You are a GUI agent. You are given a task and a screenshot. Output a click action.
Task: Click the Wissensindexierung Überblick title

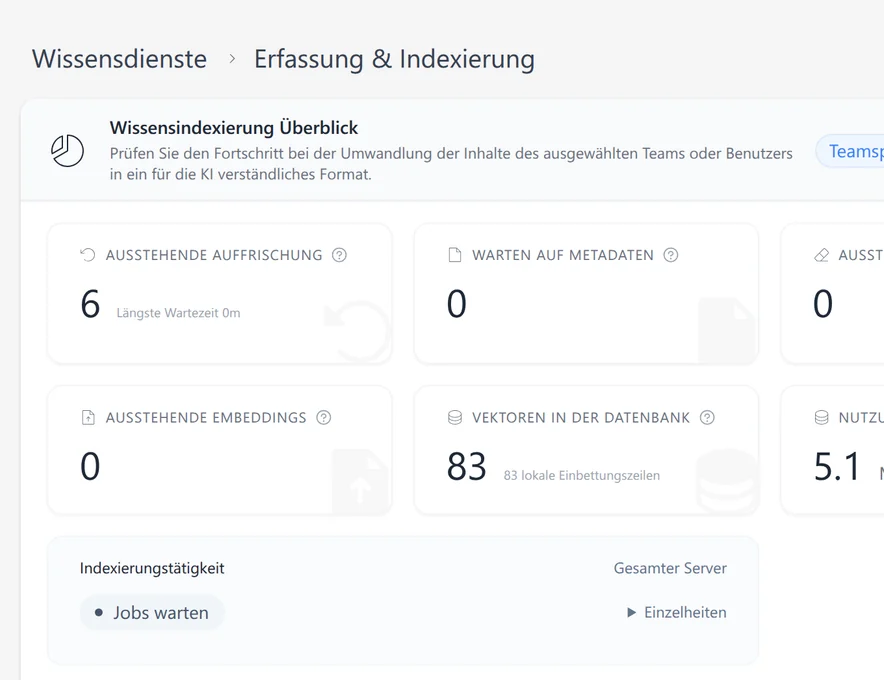[x=233, y=127]
